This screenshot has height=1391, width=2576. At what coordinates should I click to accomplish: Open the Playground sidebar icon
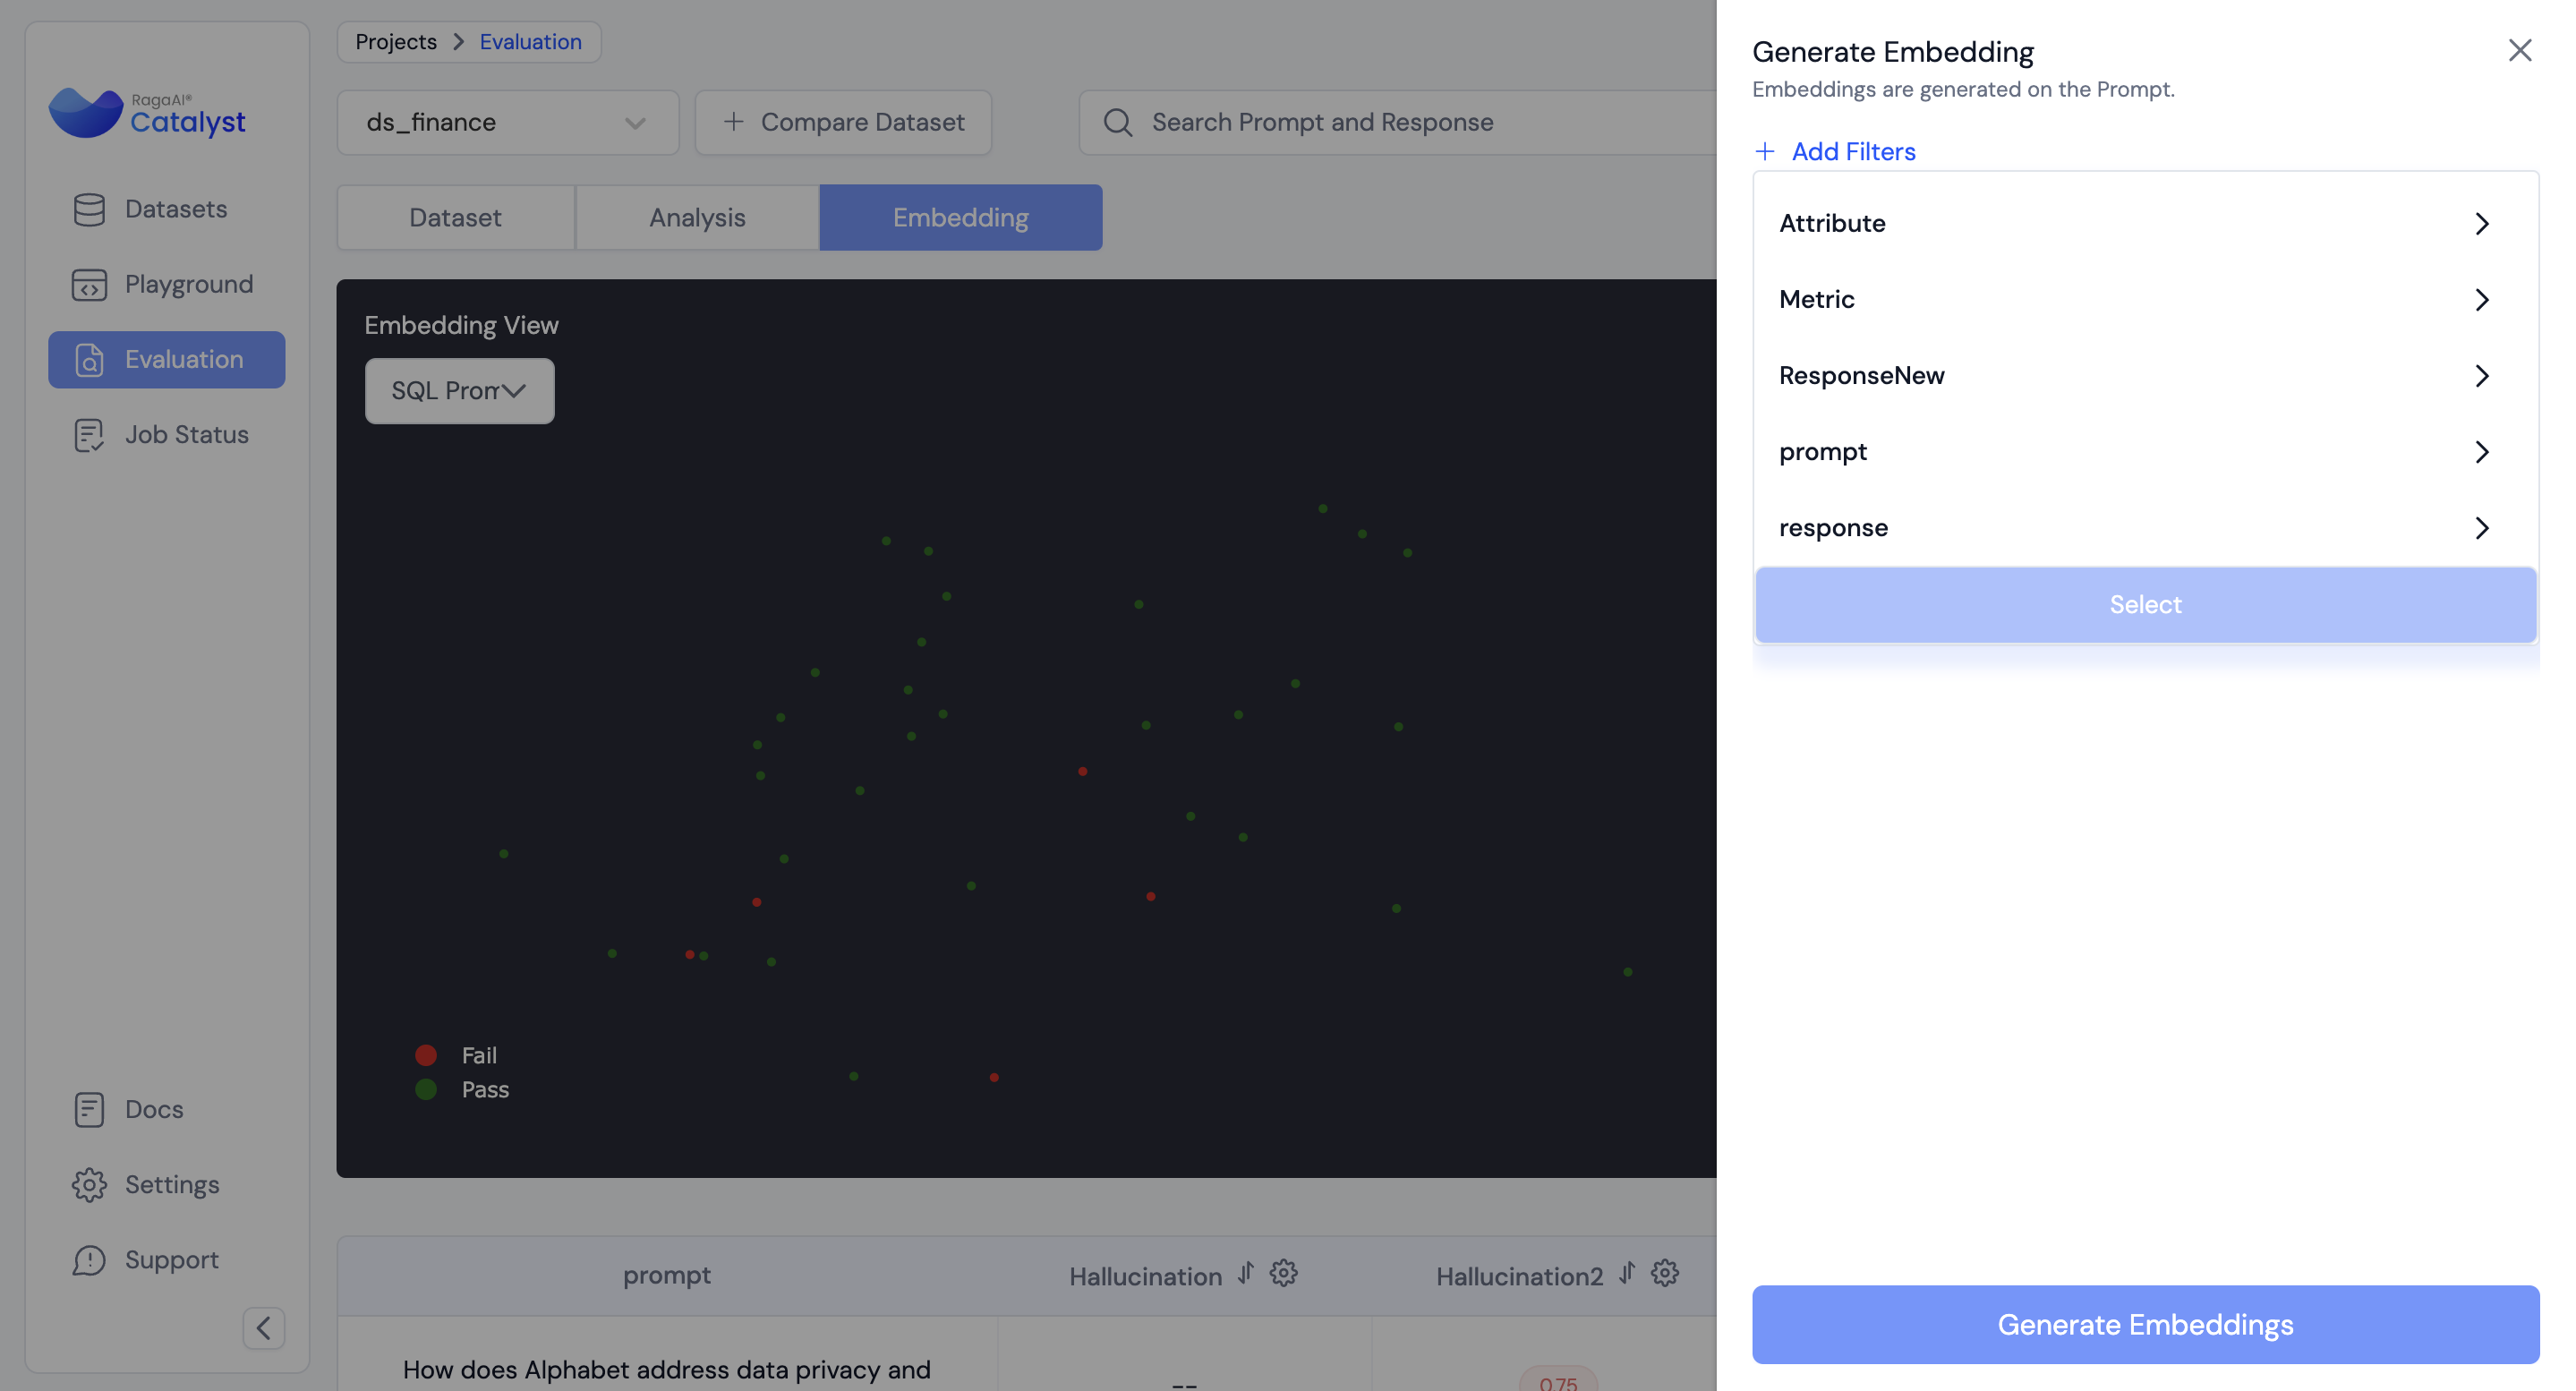89,284
